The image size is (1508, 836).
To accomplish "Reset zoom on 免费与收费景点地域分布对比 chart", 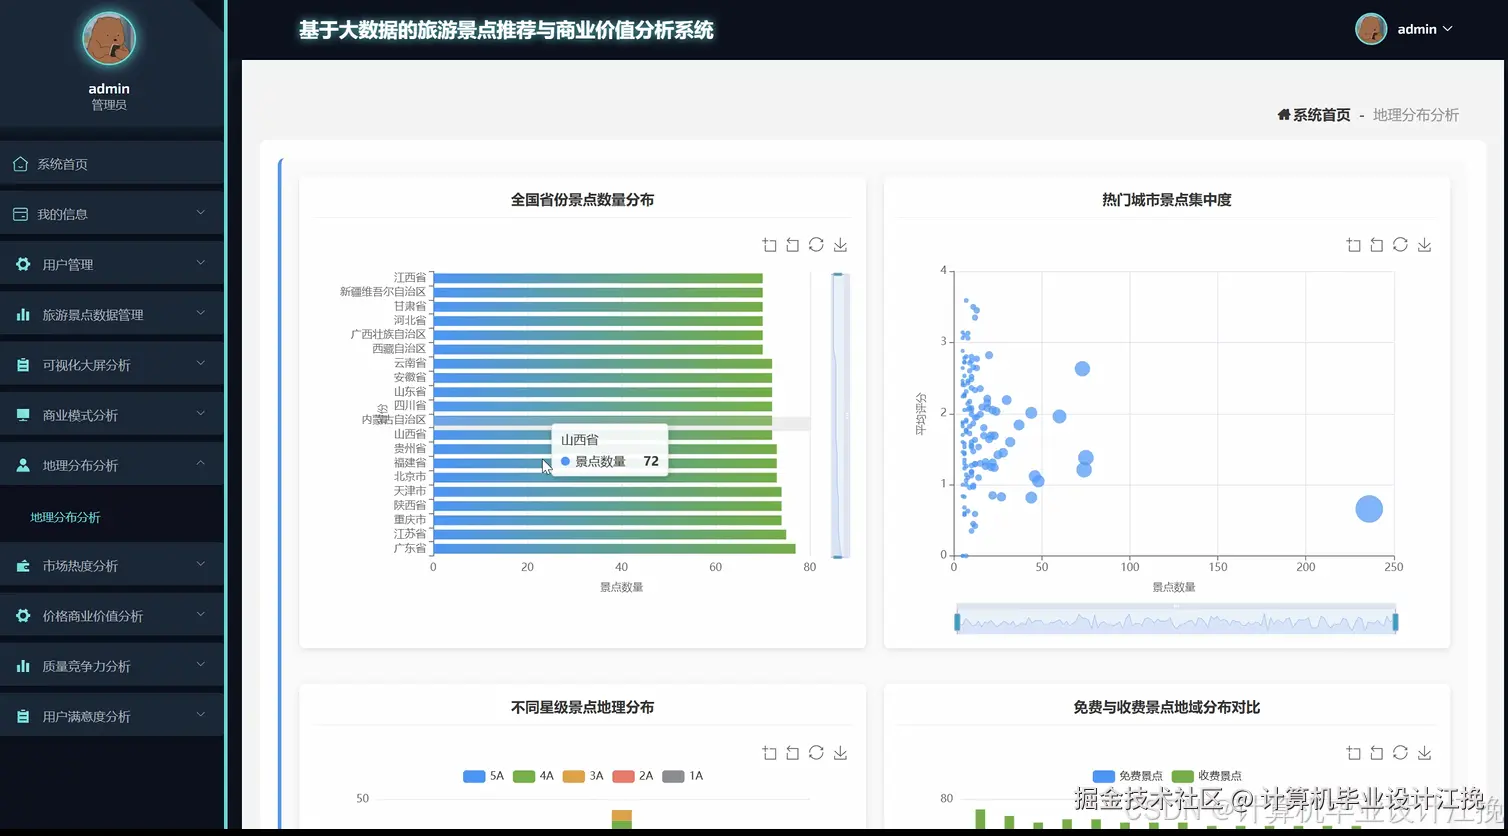I will click(x=1376, y=753).
